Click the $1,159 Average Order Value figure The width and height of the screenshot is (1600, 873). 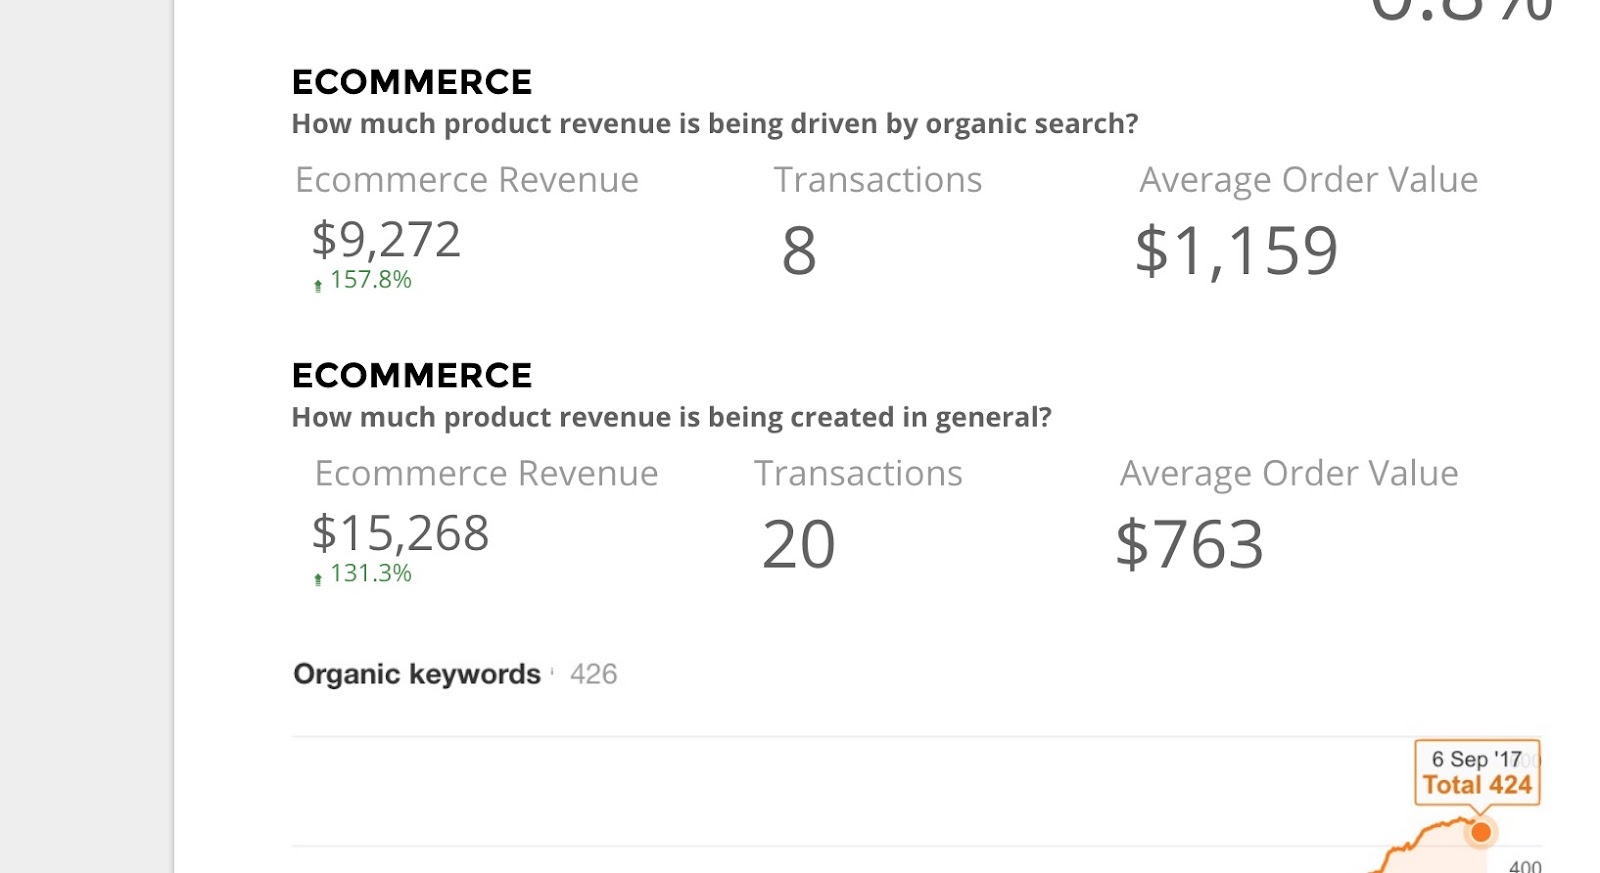pos(1236,250)
